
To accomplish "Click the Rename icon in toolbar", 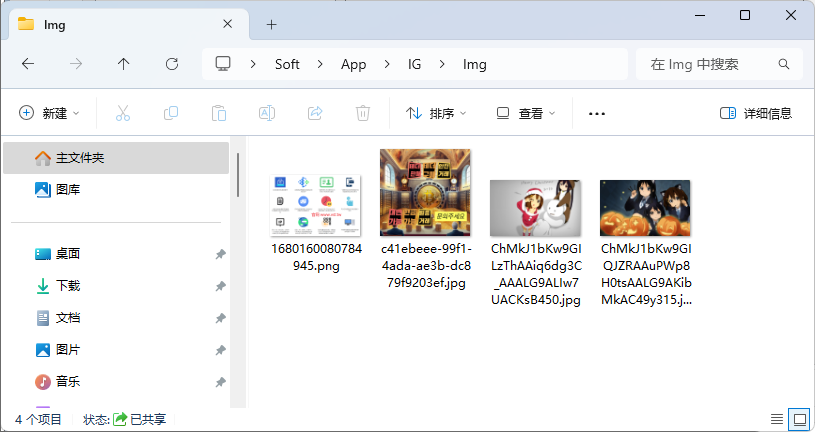I will [267, 113].
